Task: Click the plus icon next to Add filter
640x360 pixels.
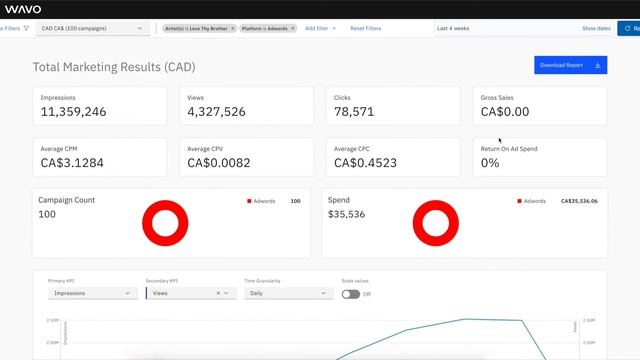Action: point(334,29)
